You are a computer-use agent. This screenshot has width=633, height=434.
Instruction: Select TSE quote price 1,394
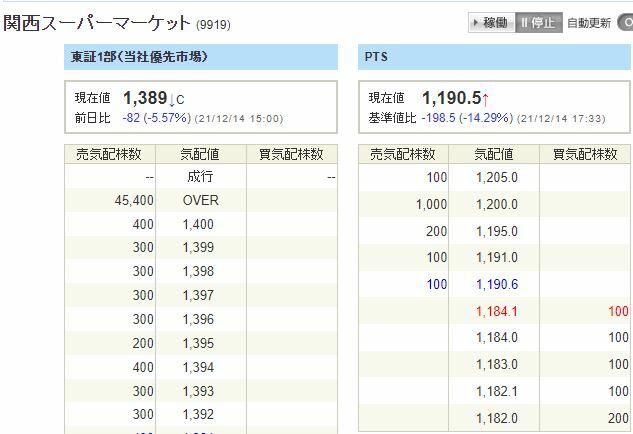pos(198,367)
